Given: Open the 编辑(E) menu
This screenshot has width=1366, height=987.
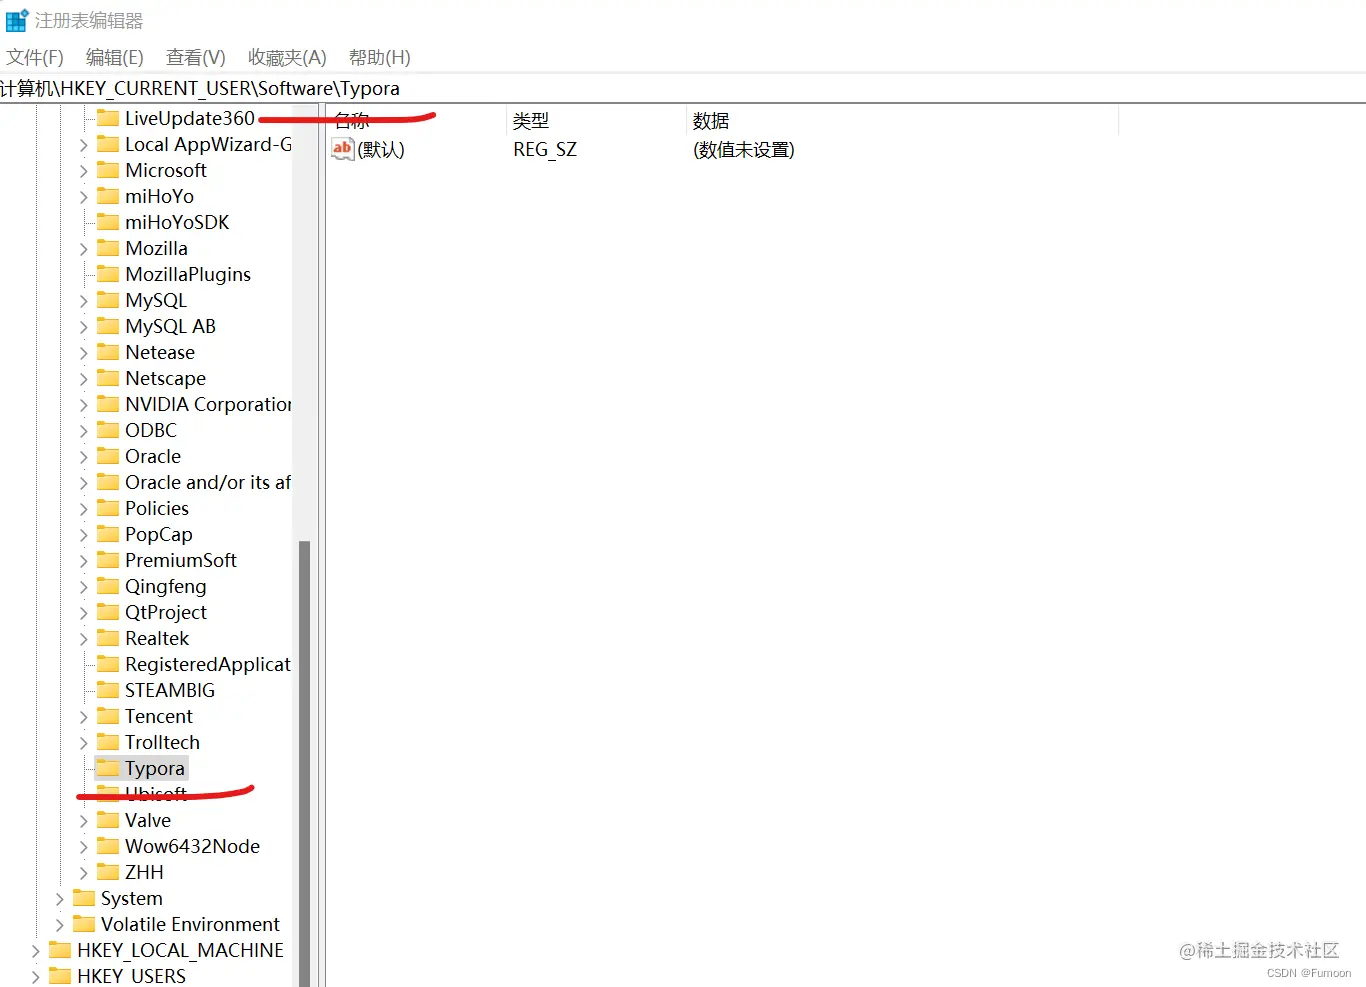Looking at the screenshot, I should 115,57.
